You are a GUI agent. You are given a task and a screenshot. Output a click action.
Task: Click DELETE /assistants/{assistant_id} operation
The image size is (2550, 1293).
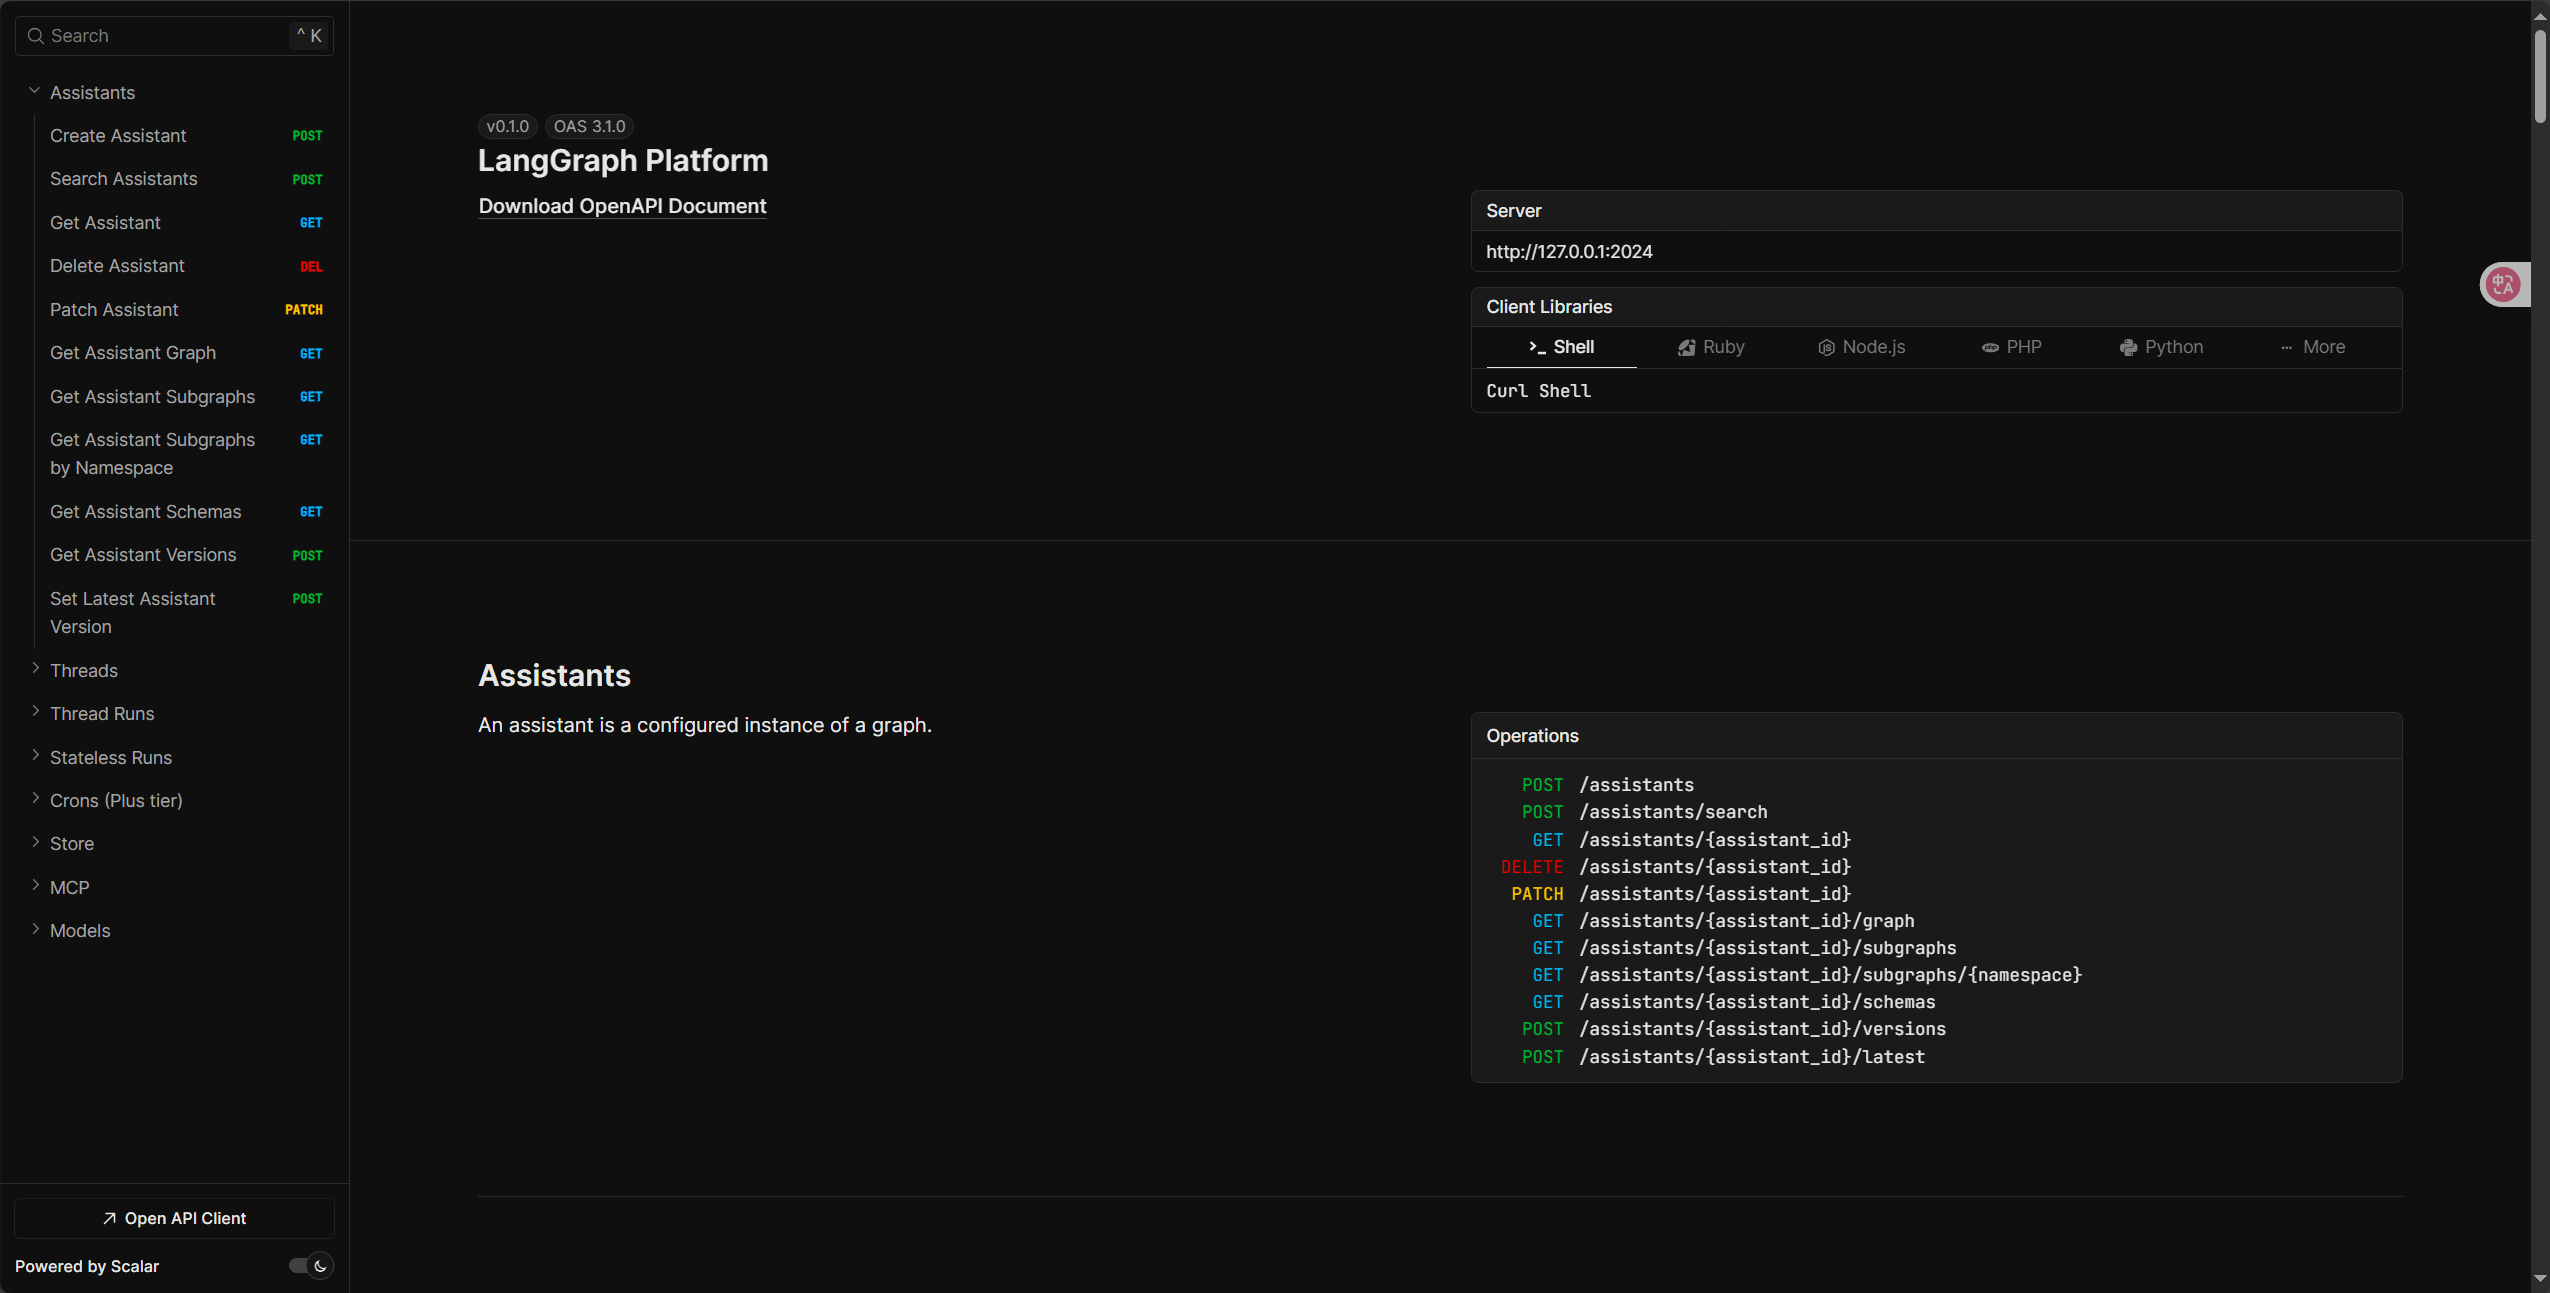tap(1676, 867)
